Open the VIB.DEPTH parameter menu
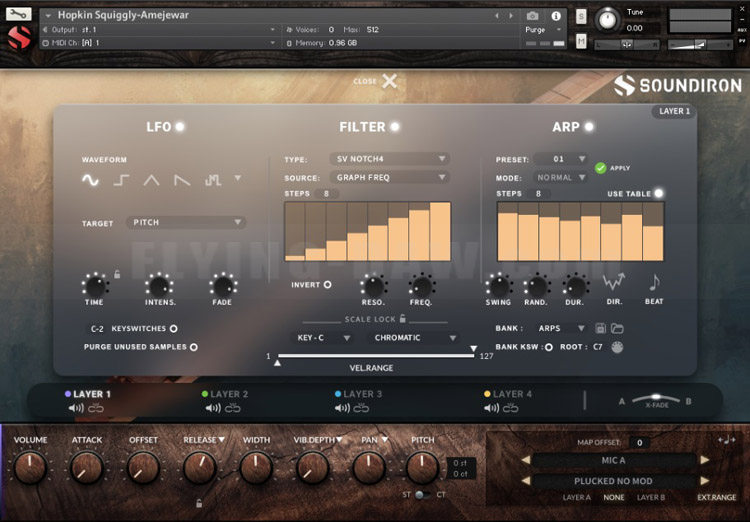 point(339,440)
